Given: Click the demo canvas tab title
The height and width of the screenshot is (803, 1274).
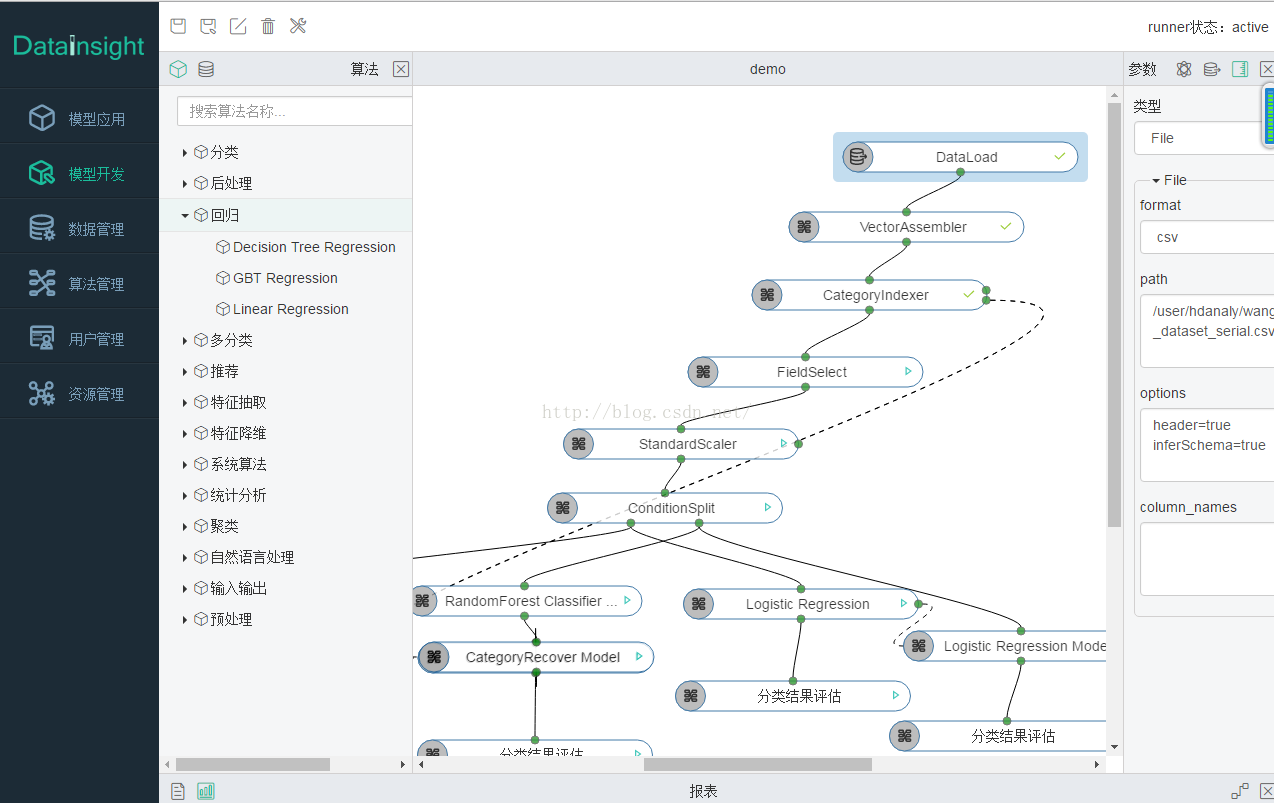Looking at the screenshot, I should pyautogui.click(x=768, y=69).
